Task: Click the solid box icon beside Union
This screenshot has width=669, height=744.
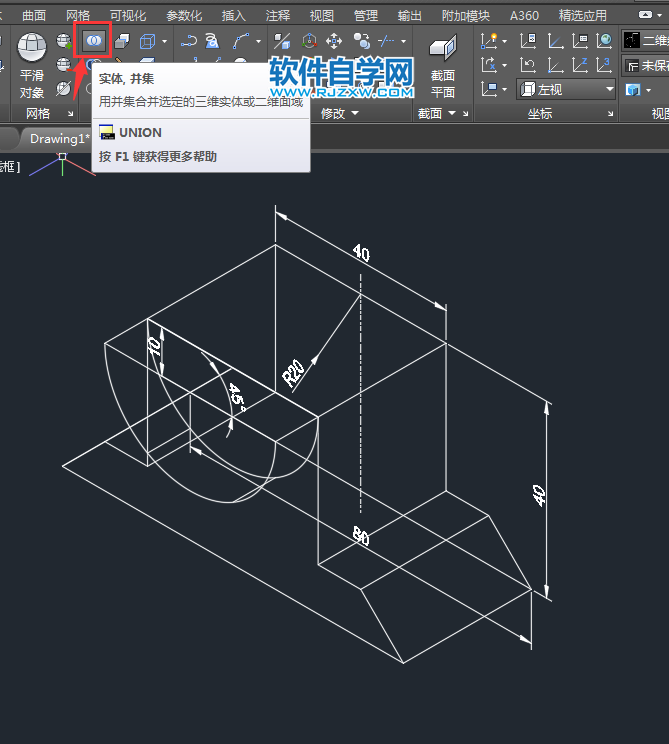Action: point(122,41)
